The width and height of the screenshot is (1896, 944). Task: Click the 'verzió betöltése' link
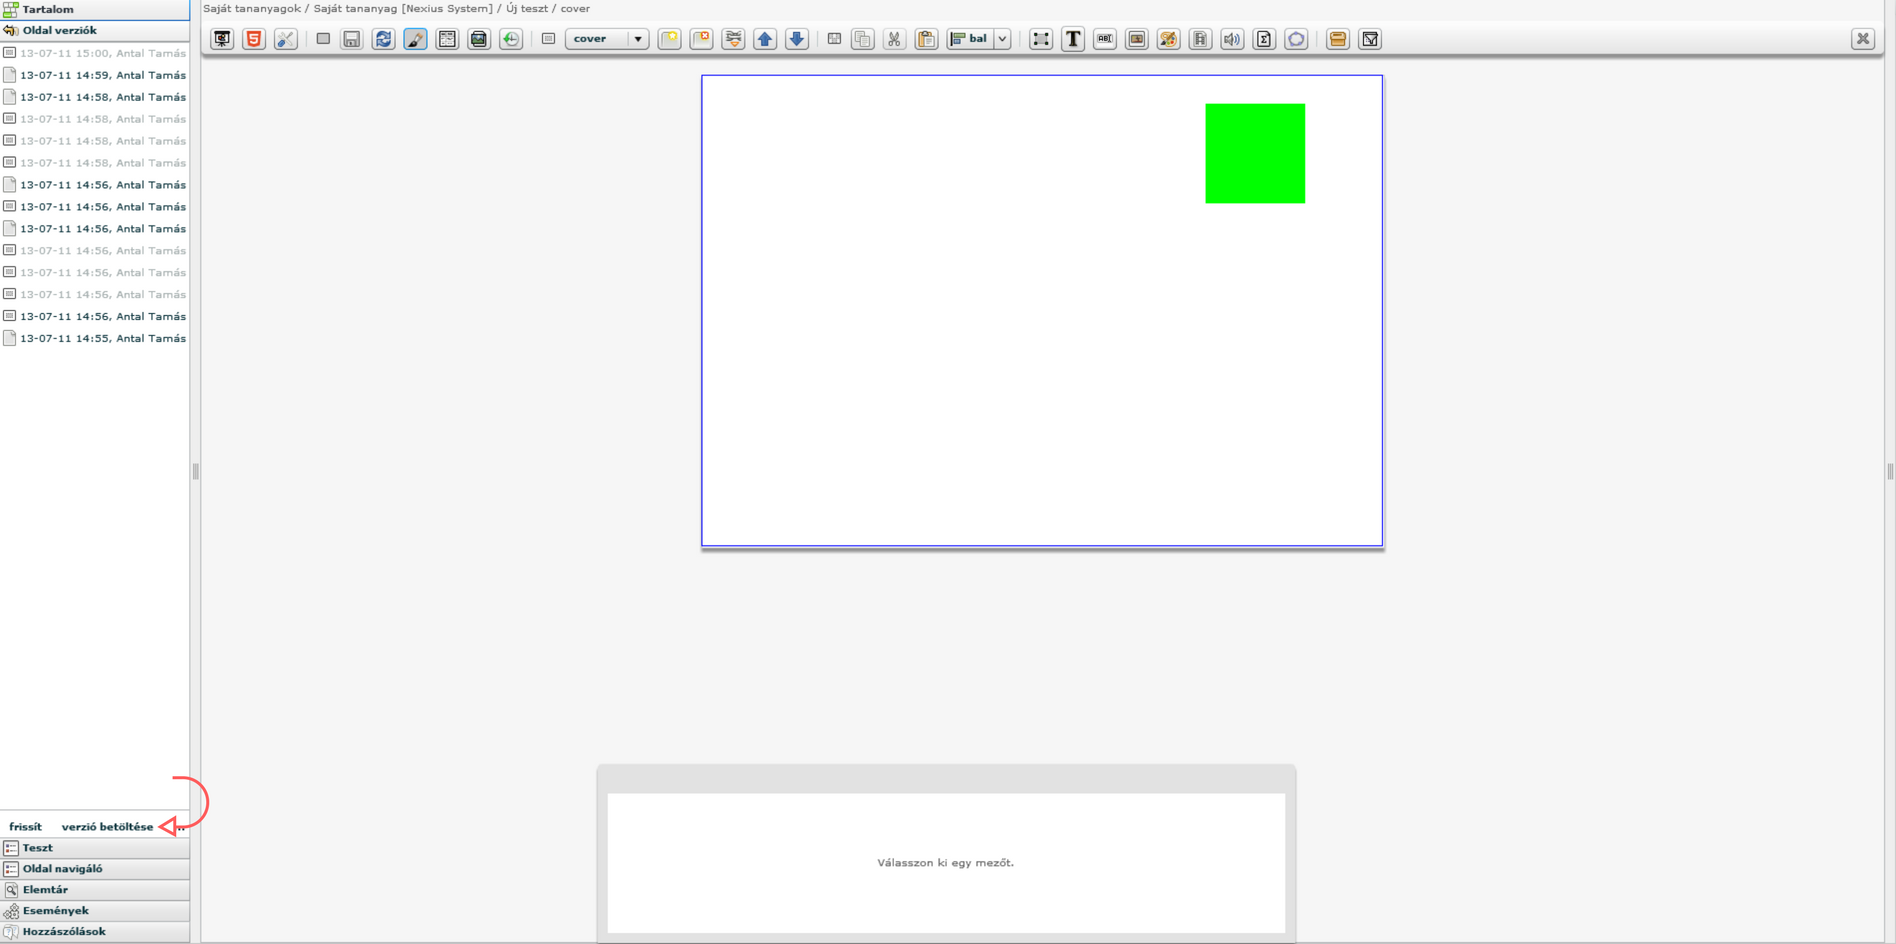tap(107, 827)
